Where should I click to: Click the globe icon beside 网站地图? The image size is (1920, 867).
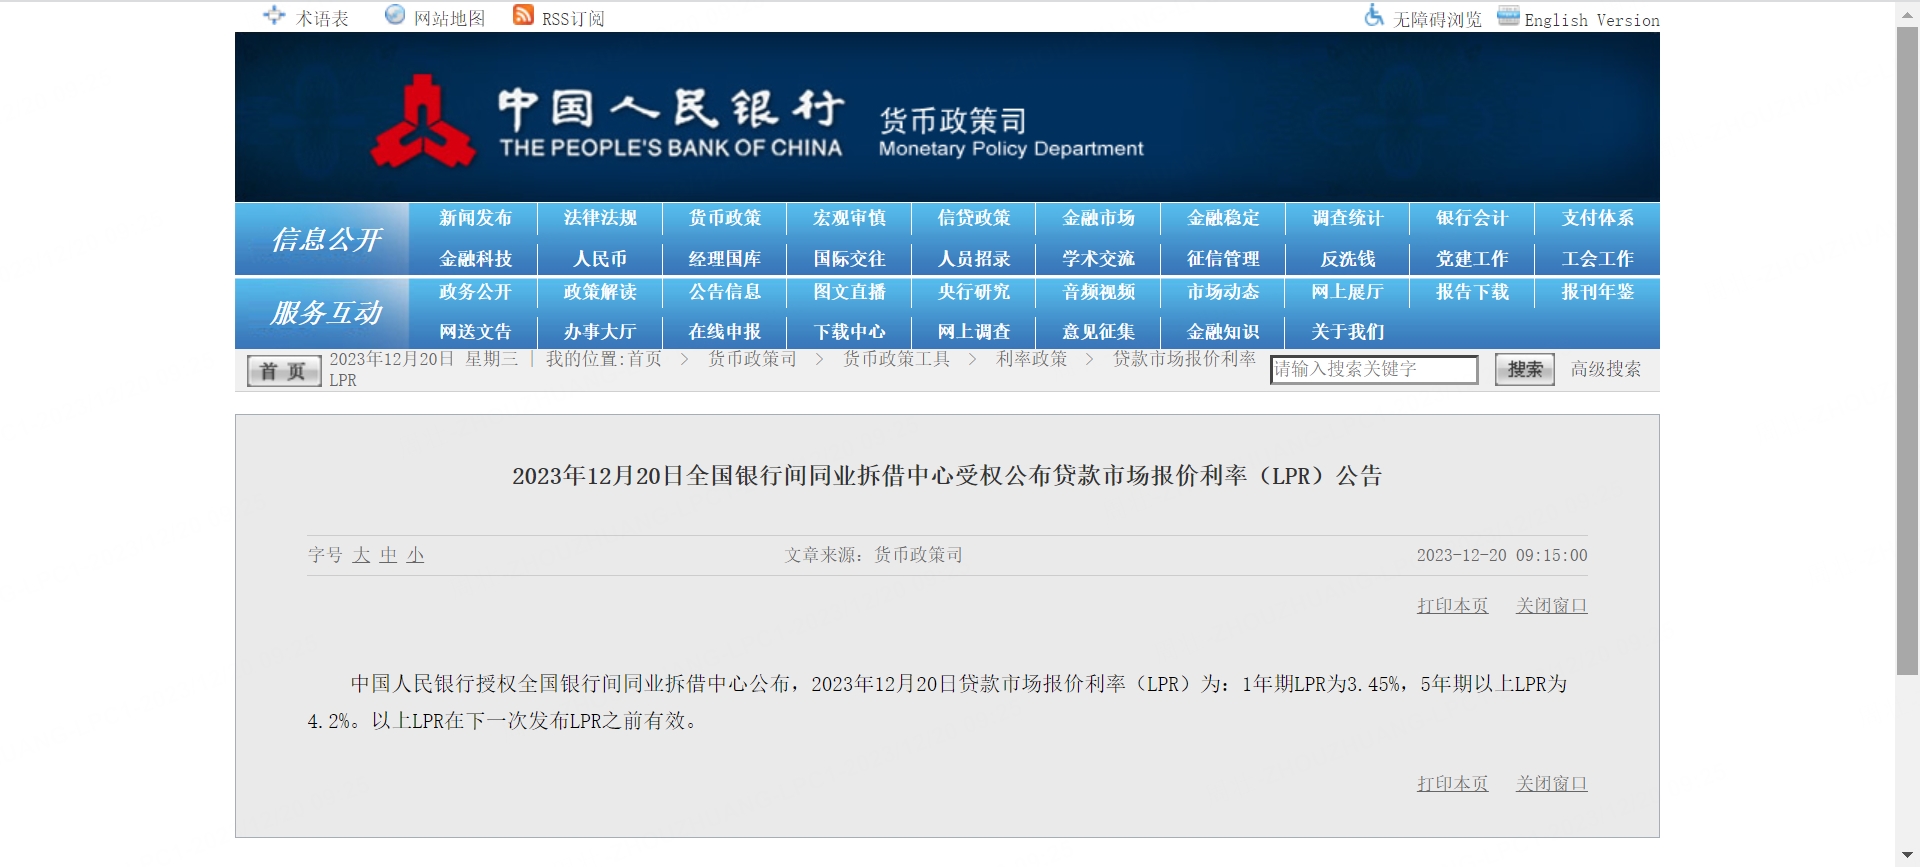pyautogui.click(x=395, y=15)
